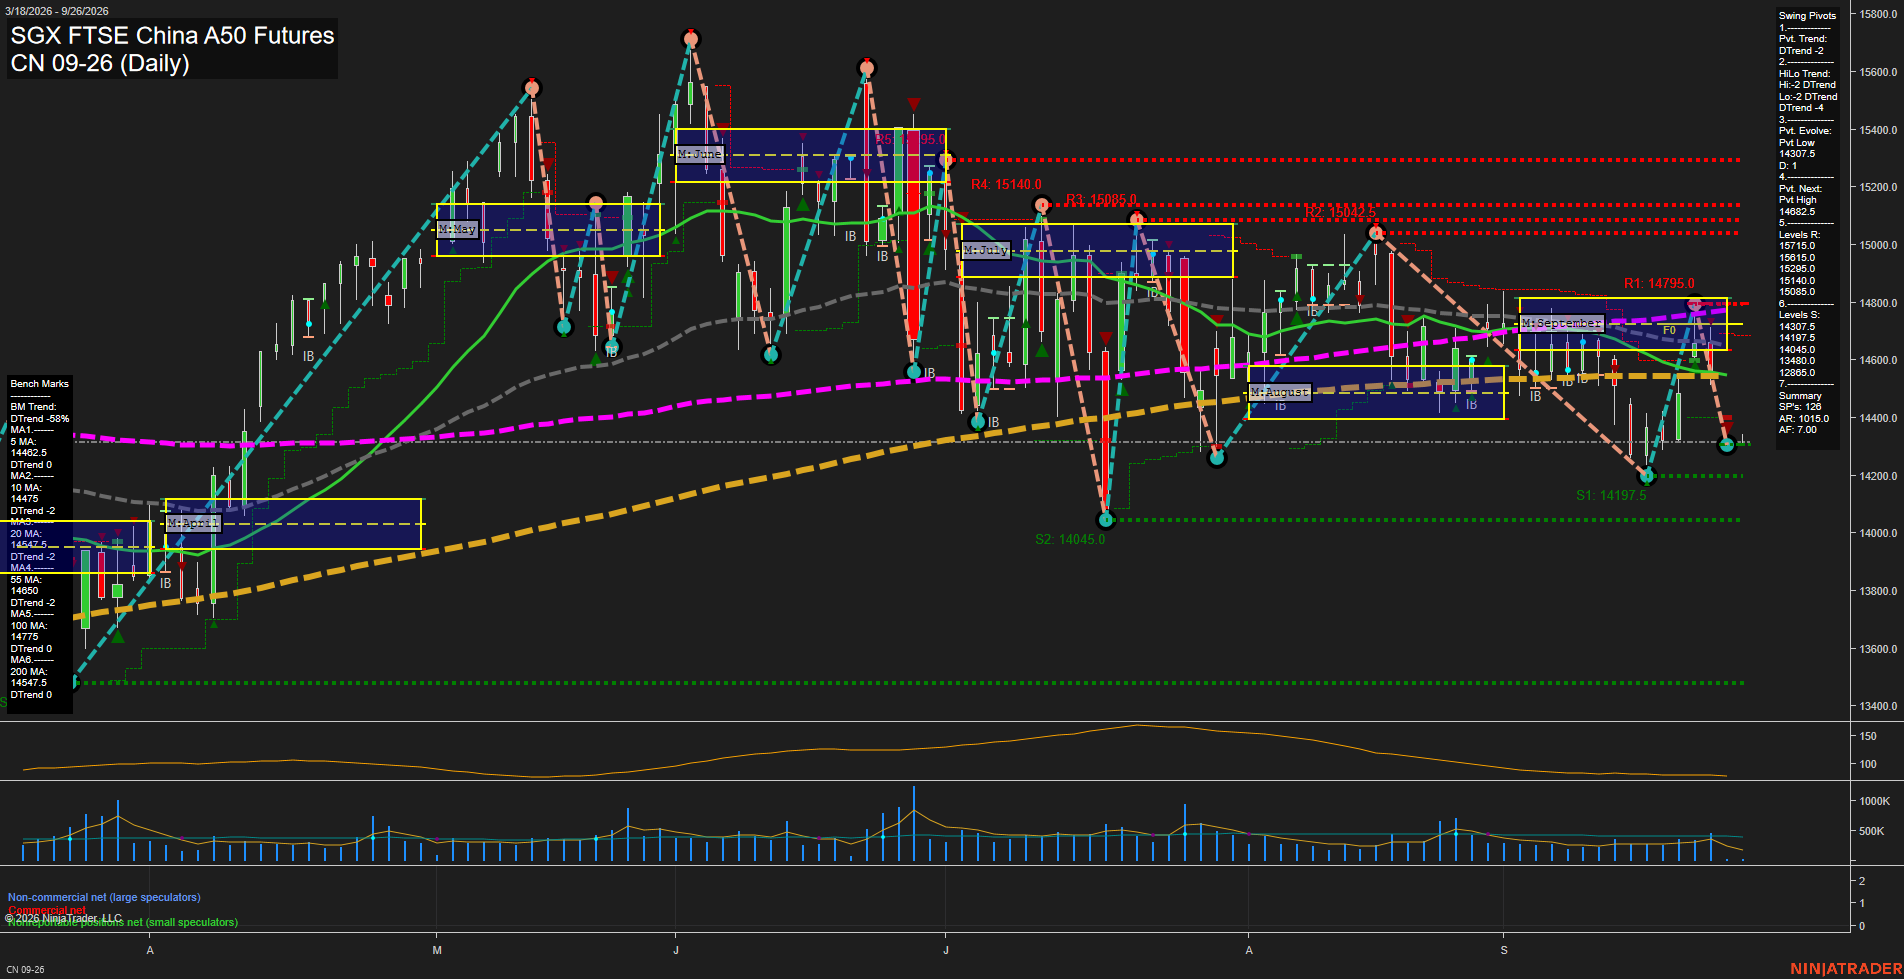Select the M:August monthly box label
Viewport: 1904px width, 979px height.
coord(1280,392)
